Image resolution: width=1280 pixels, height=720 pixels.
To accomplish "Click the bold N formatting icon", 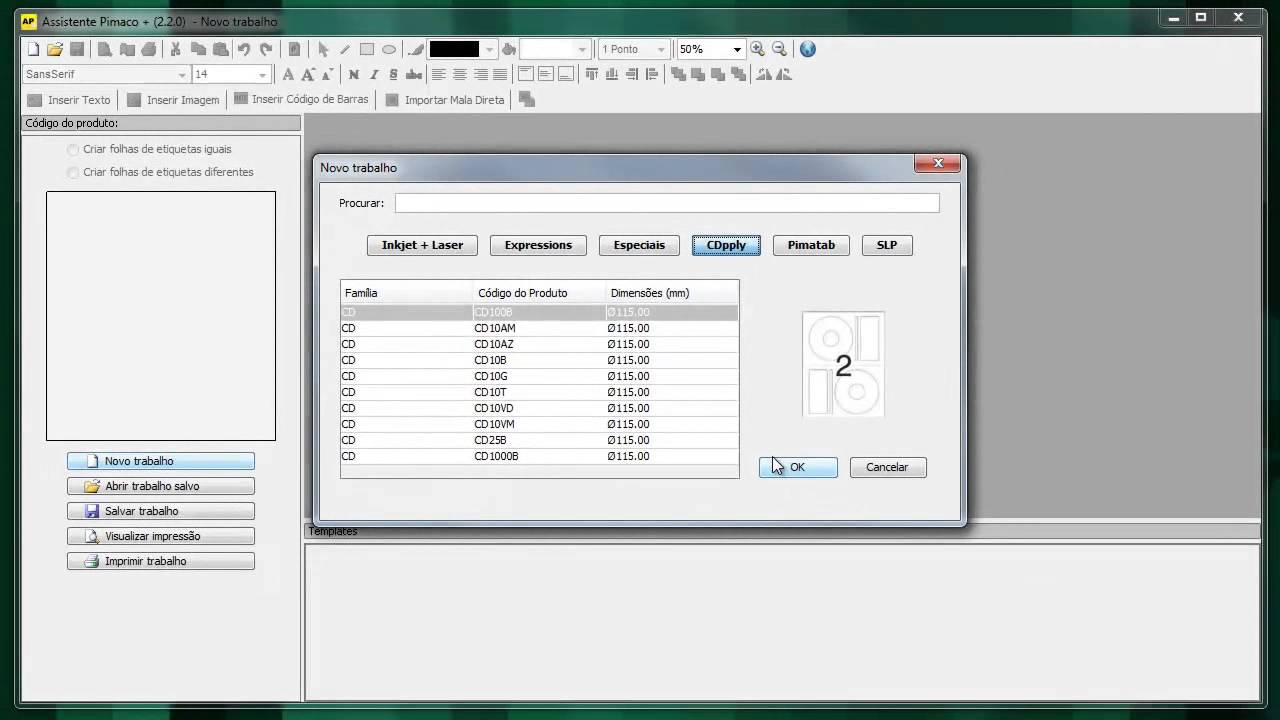I will [x=353, y=74].
